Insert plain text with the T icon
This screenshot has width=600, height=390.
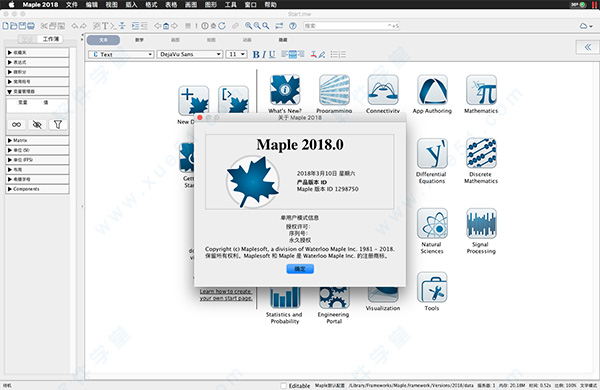(105, 26)
